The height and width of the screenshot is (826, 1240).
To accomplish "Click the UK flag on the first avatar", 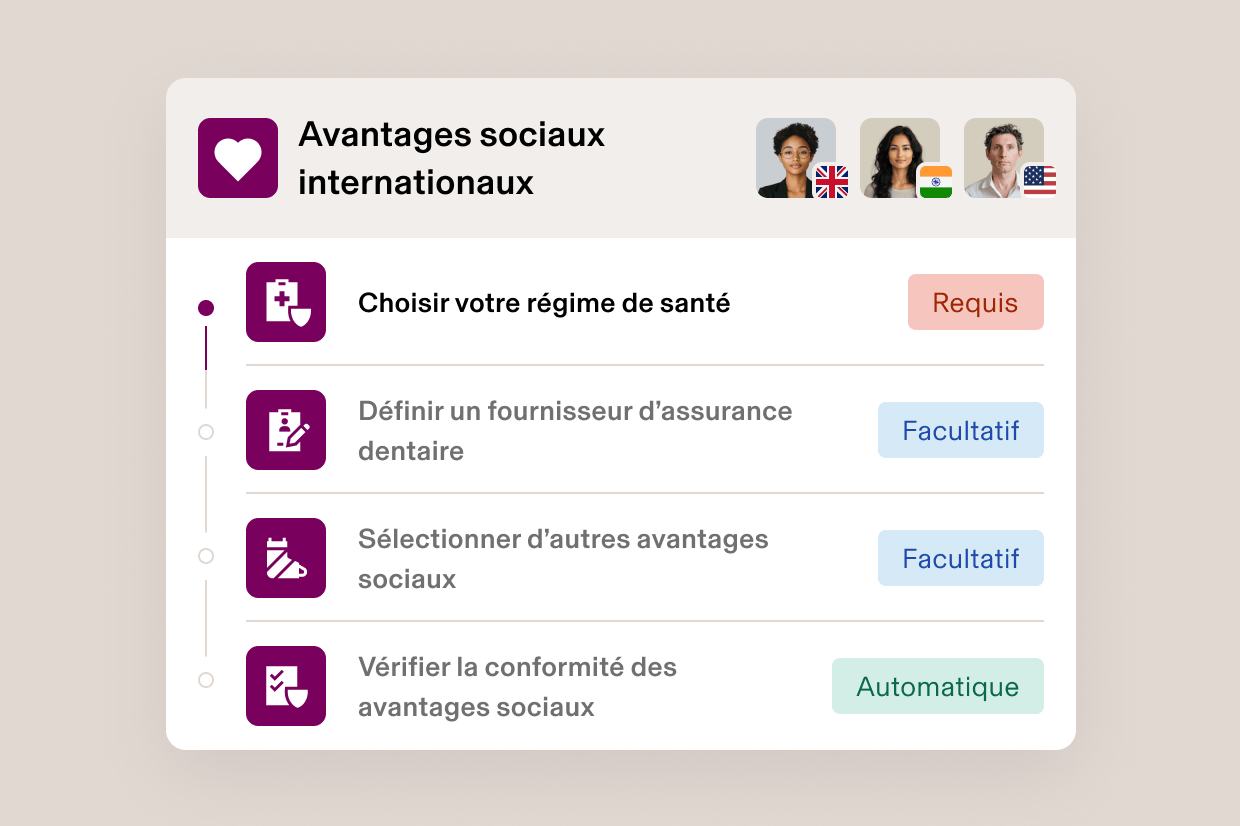I will click(x=831, y=183).
